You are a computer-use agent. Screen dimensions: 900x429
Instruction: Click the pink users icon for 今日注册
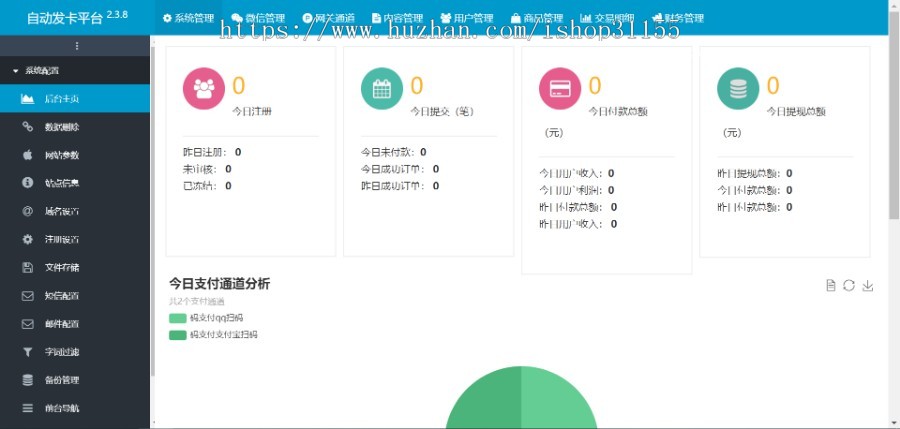[204, 88]
